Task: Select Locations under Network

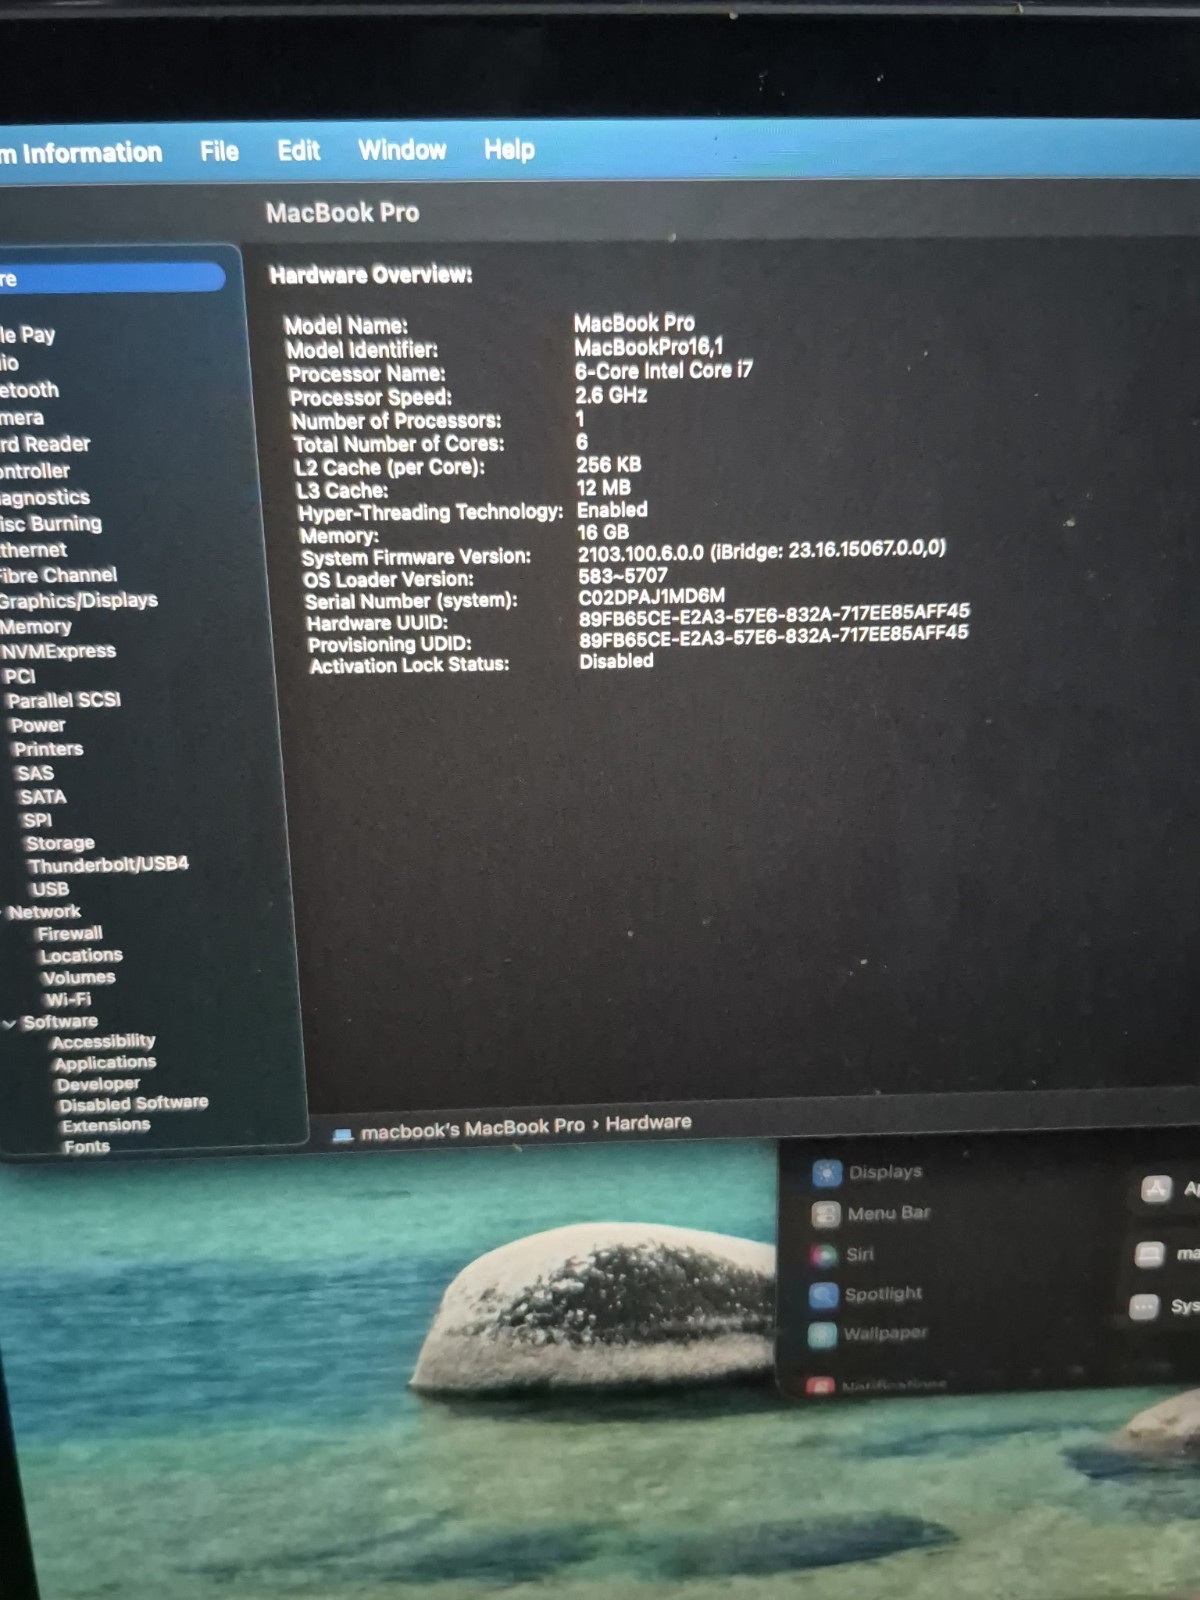Action: coord(81,956)
